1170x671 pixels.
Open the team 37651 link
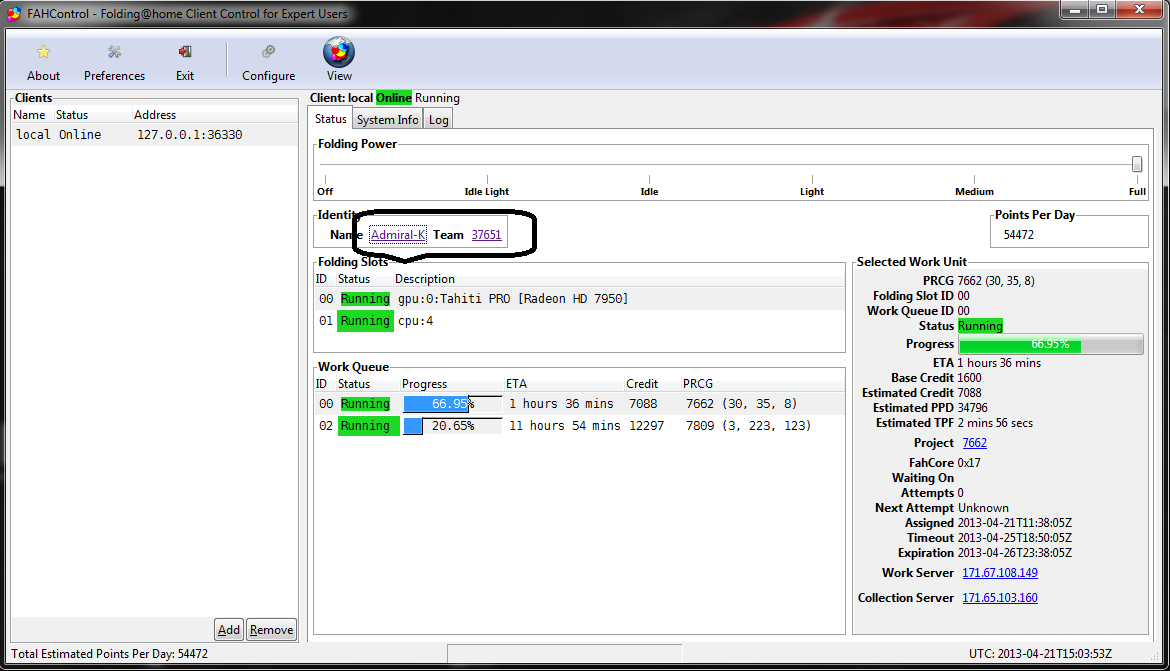tap(487, 234)
